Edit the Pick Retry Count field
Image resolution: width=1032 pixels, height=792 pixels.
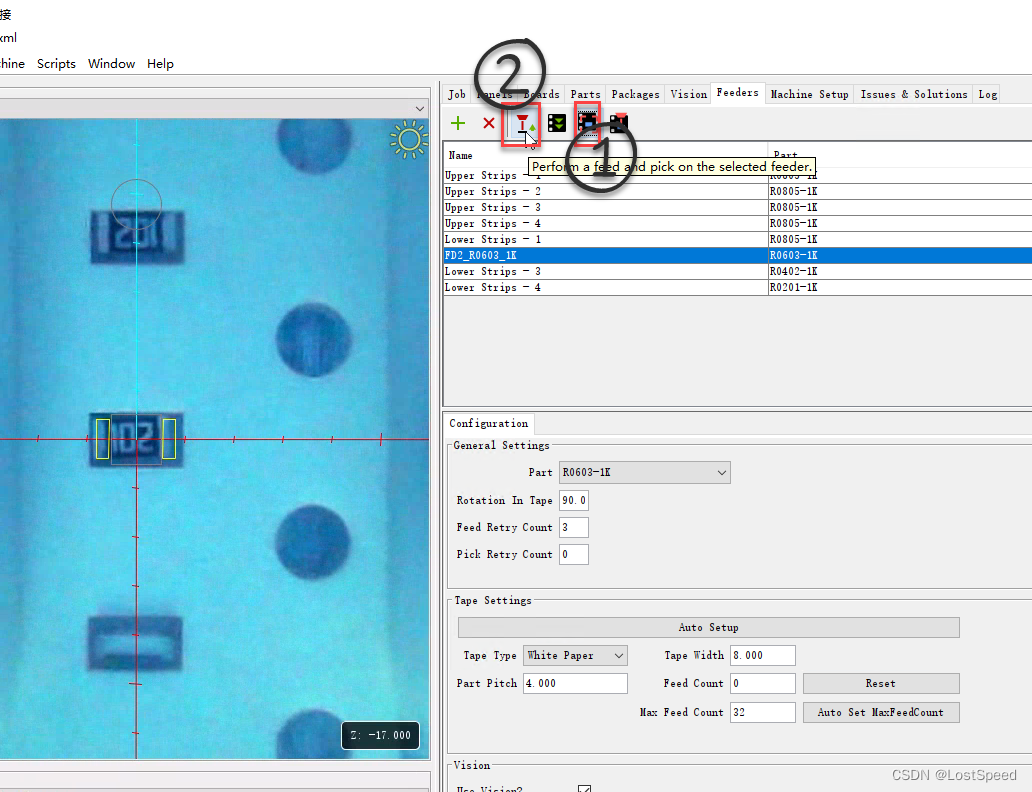pyautogui.click(x=574, y=554)
